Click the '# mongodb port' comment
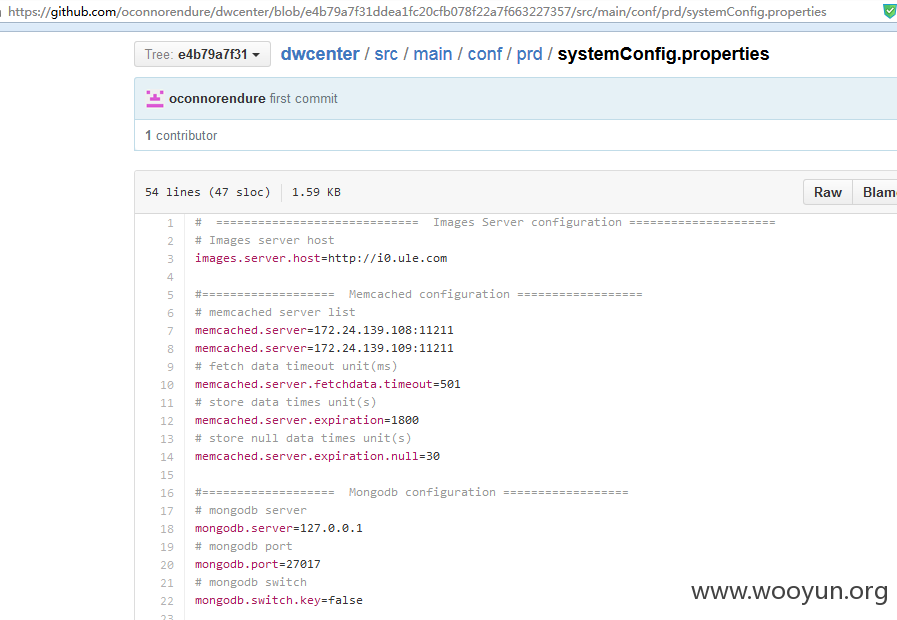This screenshot has height=620, width=897. click(x=243, y=546)
